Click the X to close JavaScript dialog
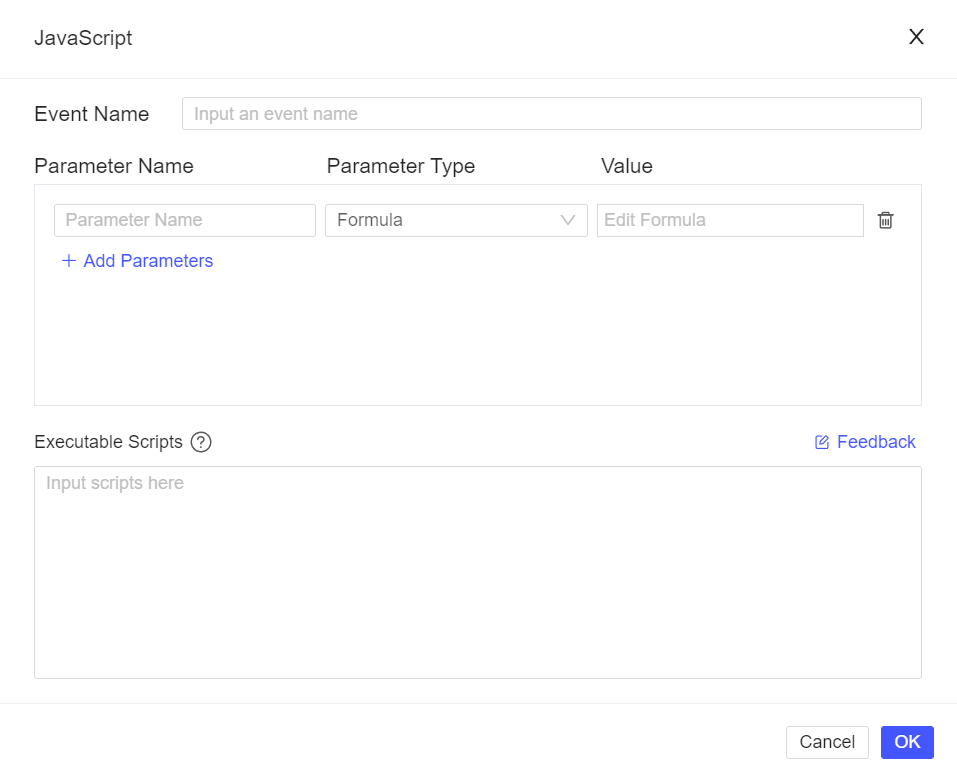This screenshot has height=779, width=957. point(916,36)
